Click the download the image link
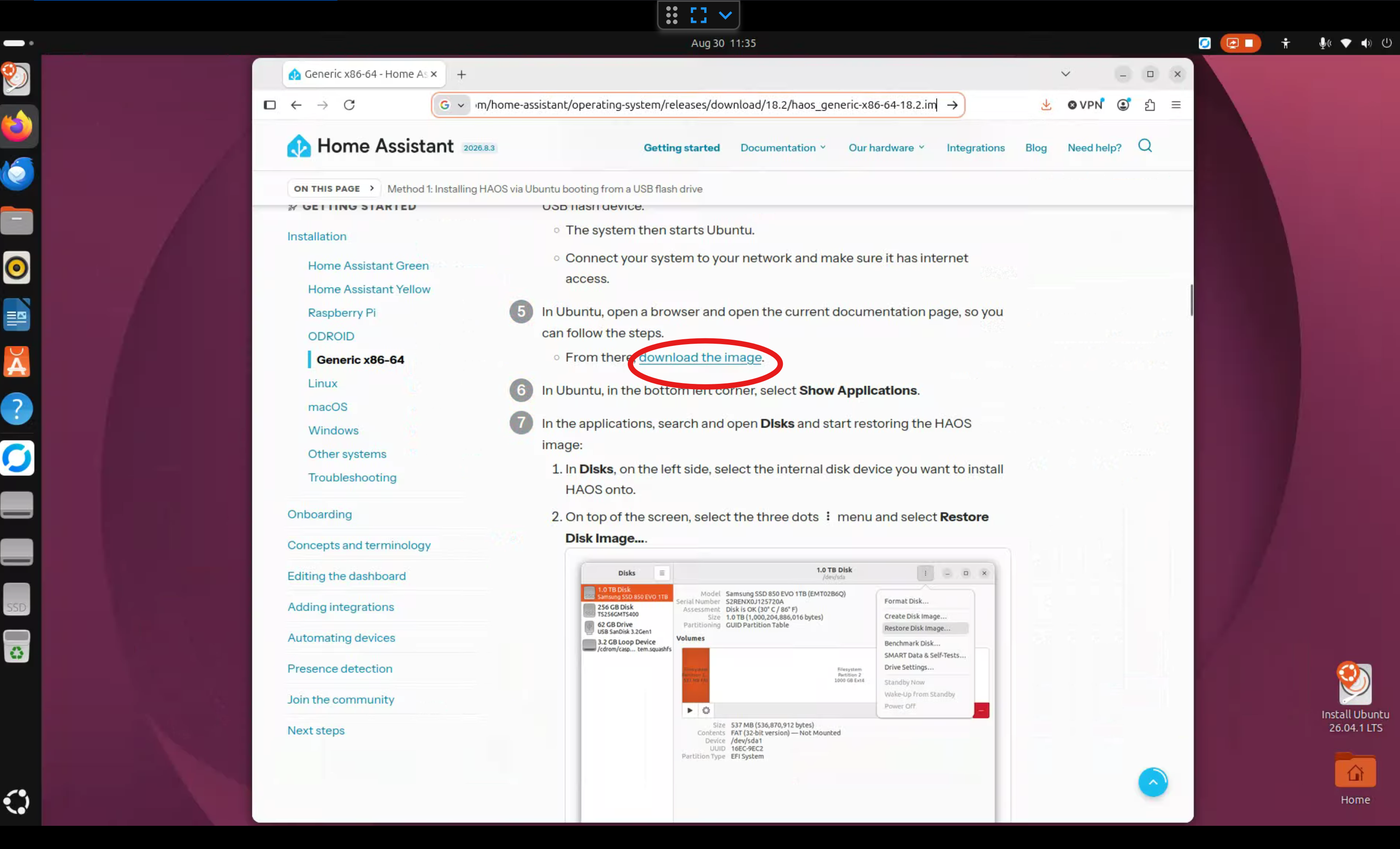The width and height of the screenshot is (1400, 849). pyautogui.click(x=701, y=357)
